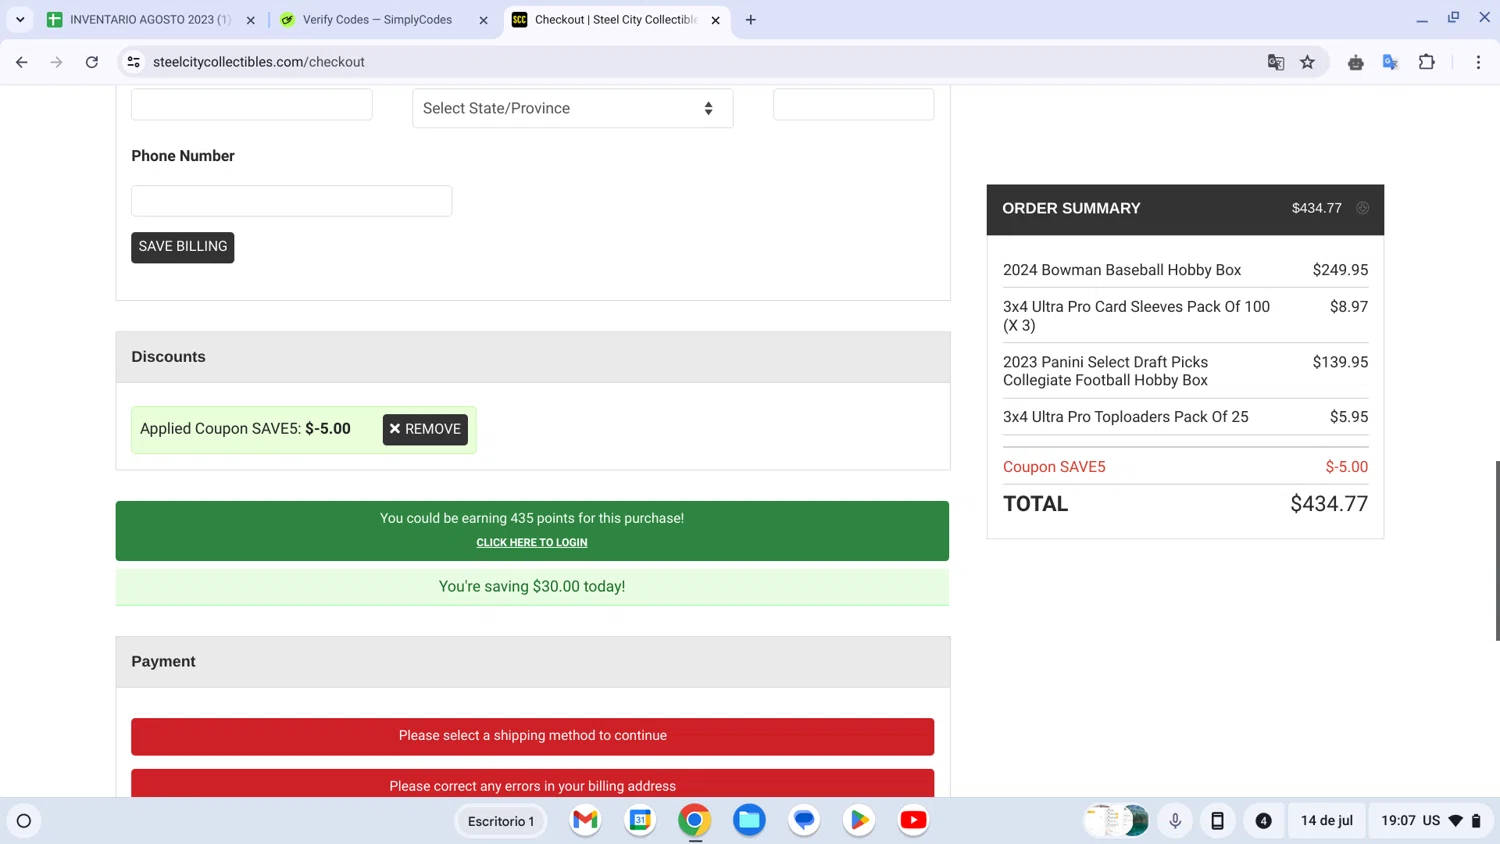Click 2023 Panini Select Draft Picks item
1500x844 pixels.
(1105, 371)
